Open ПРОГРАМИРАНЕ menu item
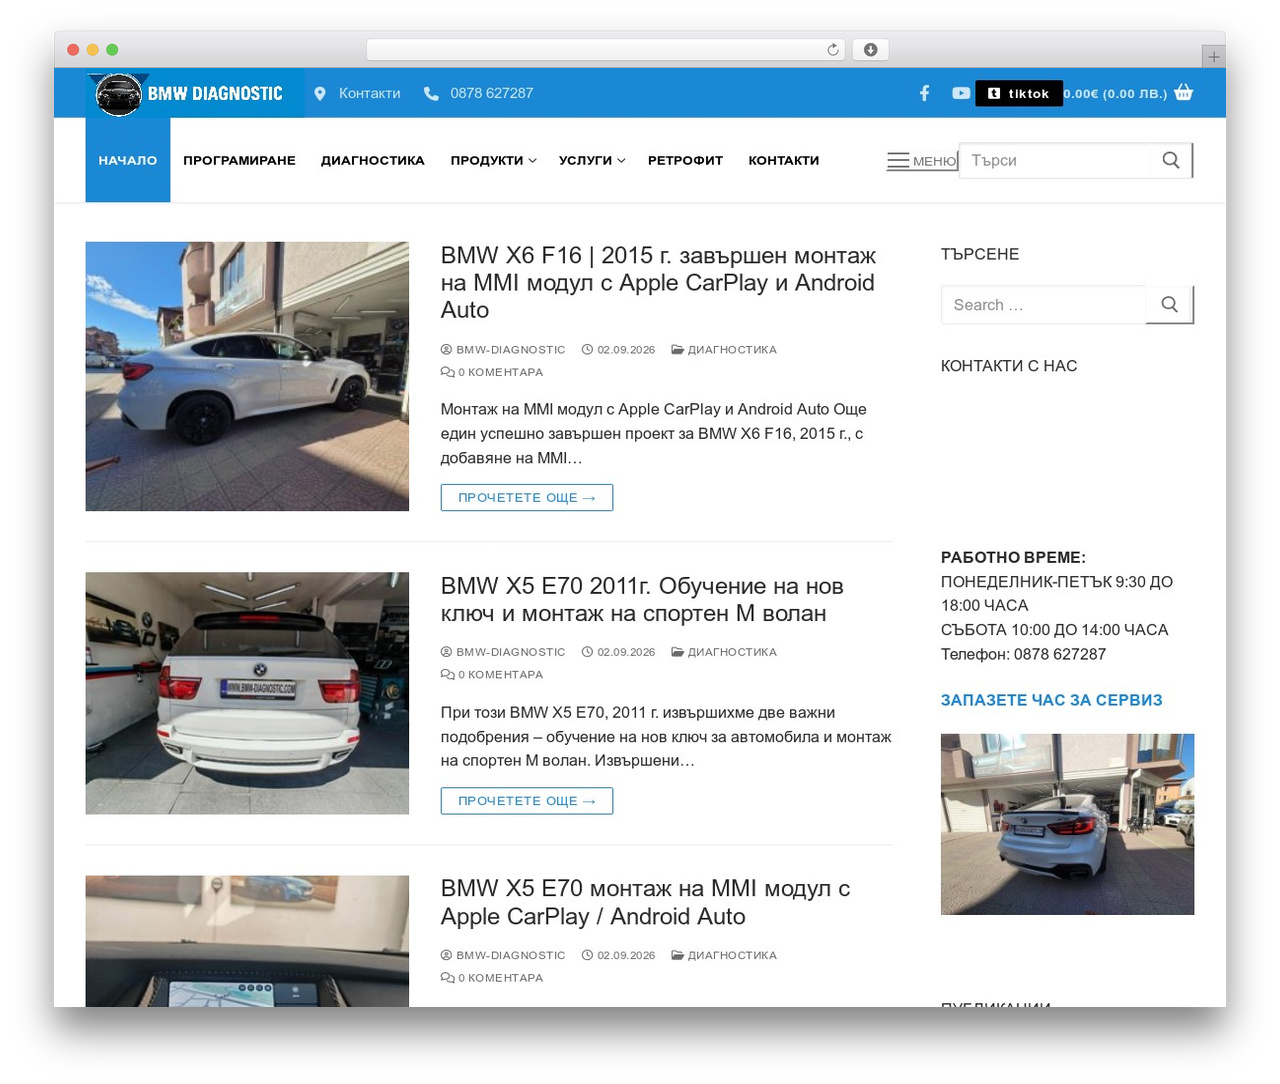The width and height of the screenshot is (1280, 1084). tap(239, 160)
